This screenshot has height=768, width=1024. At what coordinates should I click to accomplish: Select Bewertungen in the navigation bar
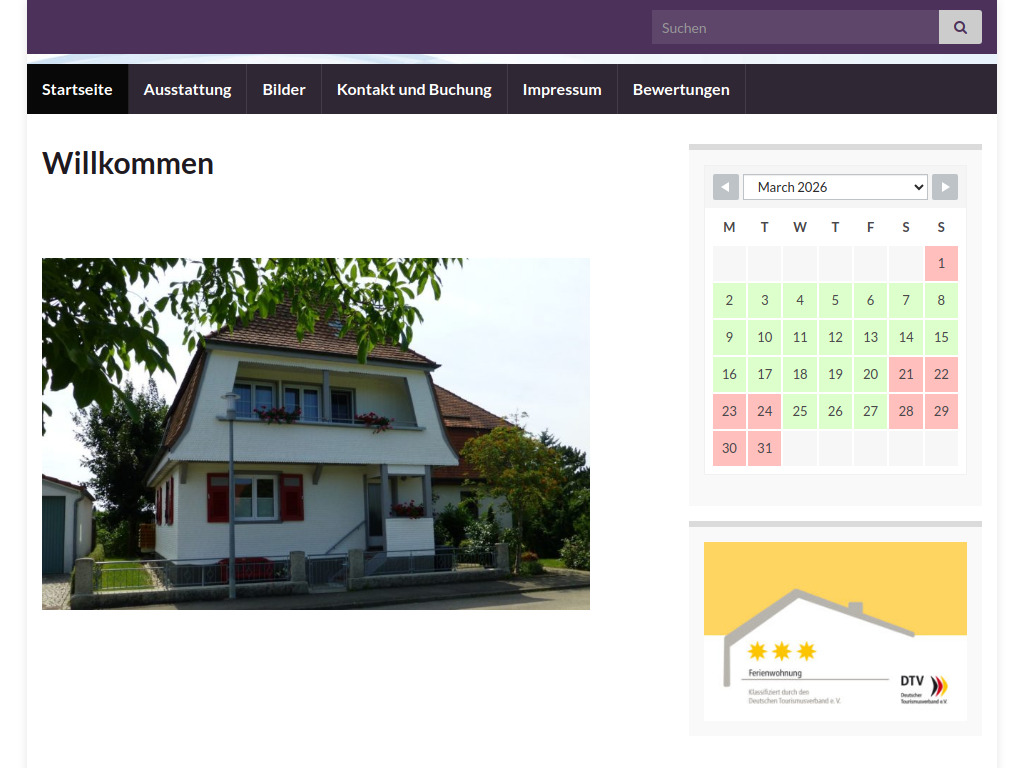pos(681,88)
